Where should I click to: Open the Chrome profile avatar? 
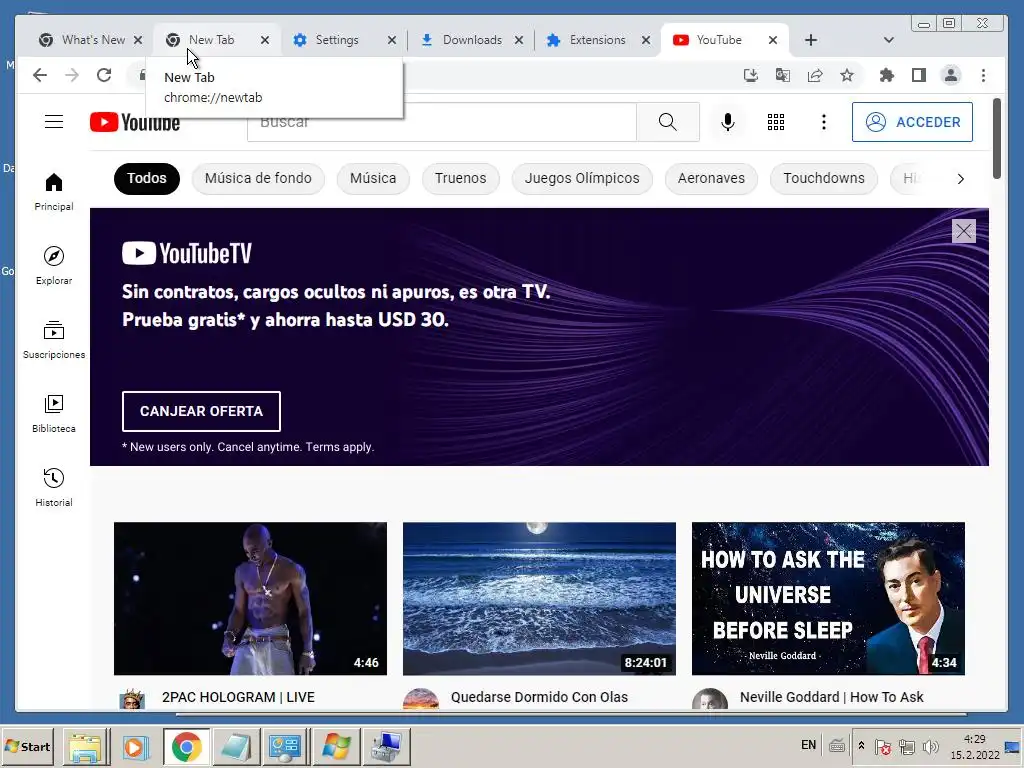951,75
